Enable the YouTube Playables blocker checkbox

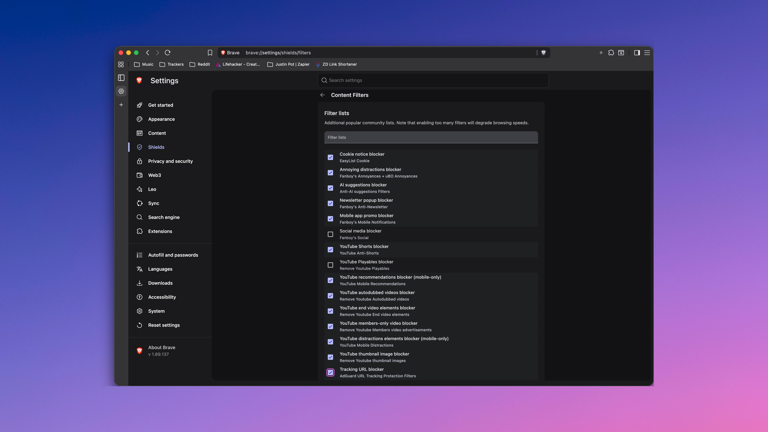pos(331,265)
